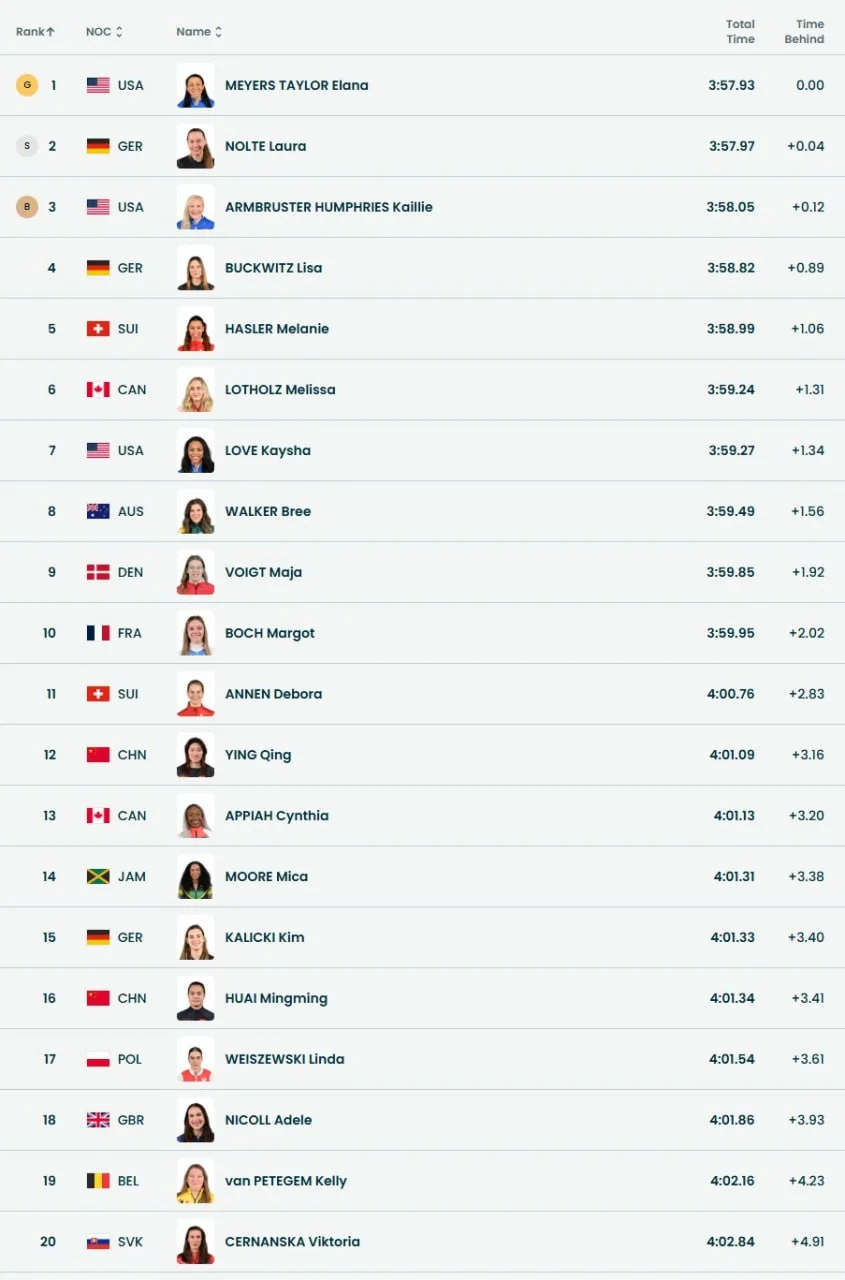
Task: Open MEYERS TAYLOR Elana athlete profile
Action: (x=296, y=85)
